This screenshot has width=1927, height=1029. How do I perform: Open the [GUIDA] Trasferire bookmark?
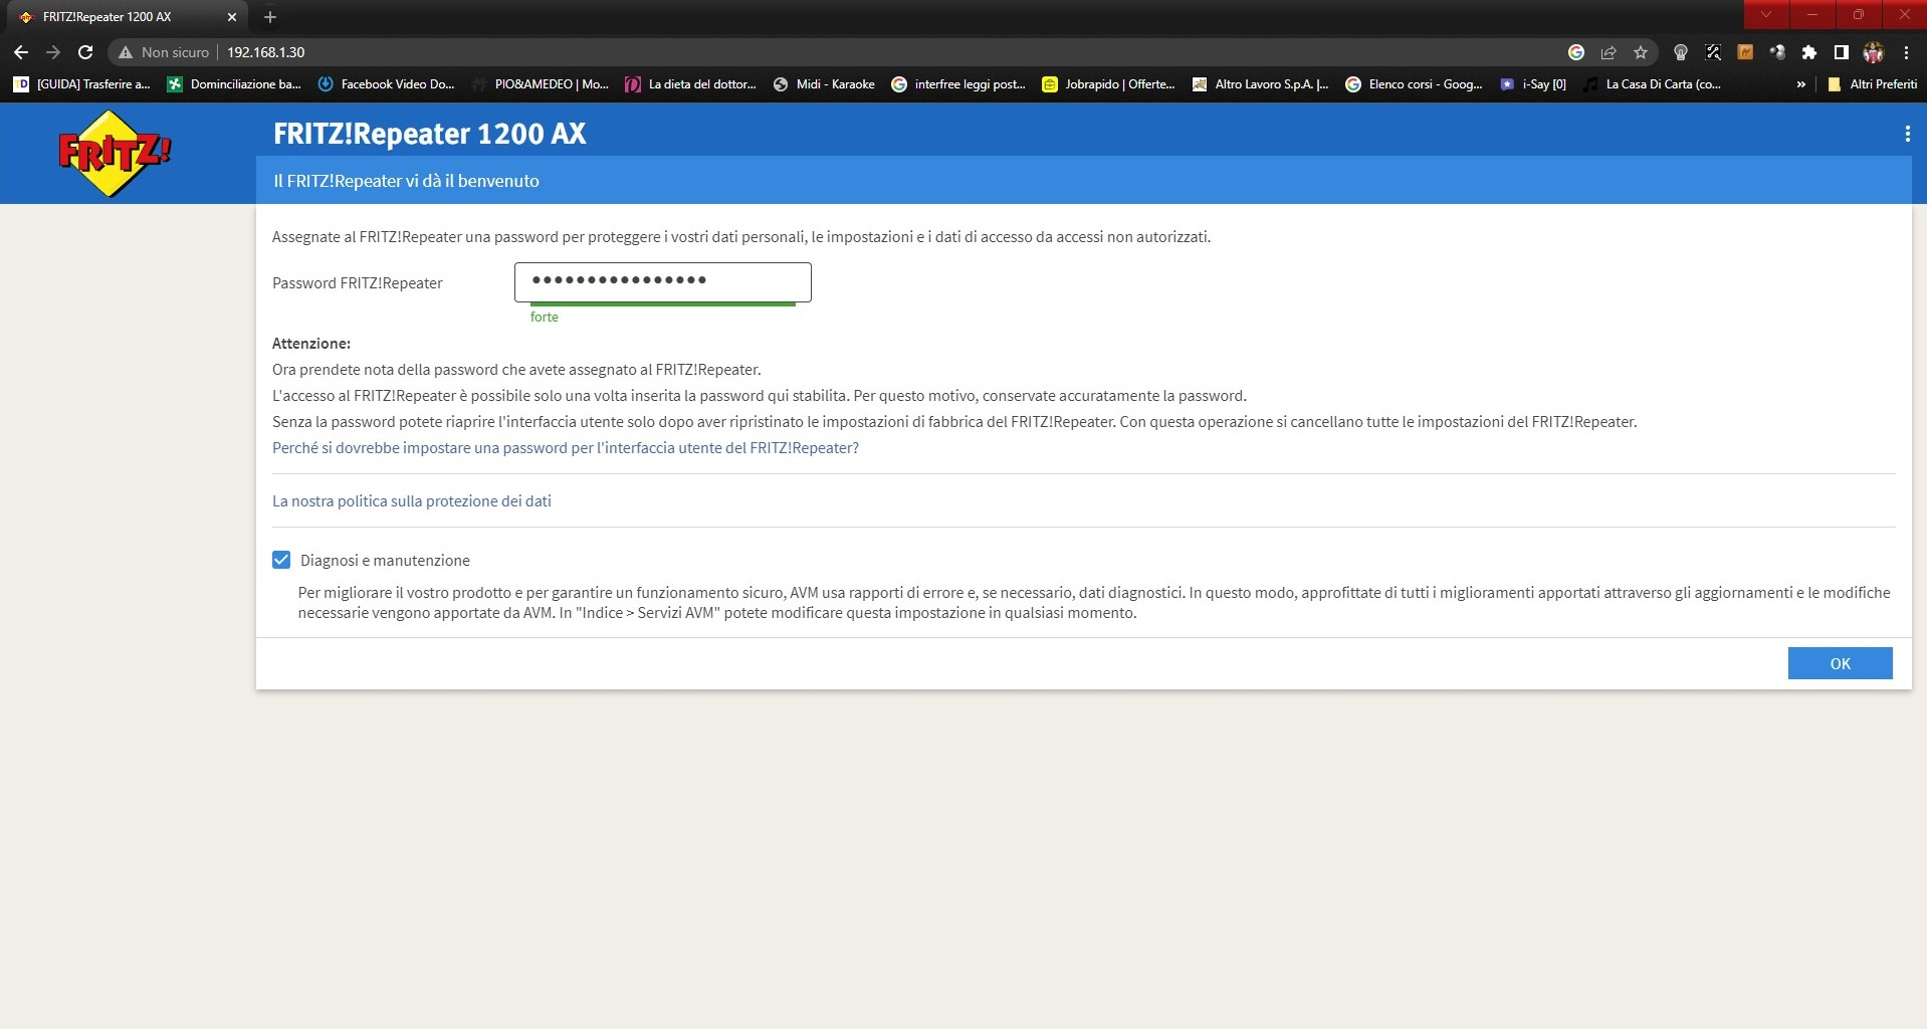[82, 84]
